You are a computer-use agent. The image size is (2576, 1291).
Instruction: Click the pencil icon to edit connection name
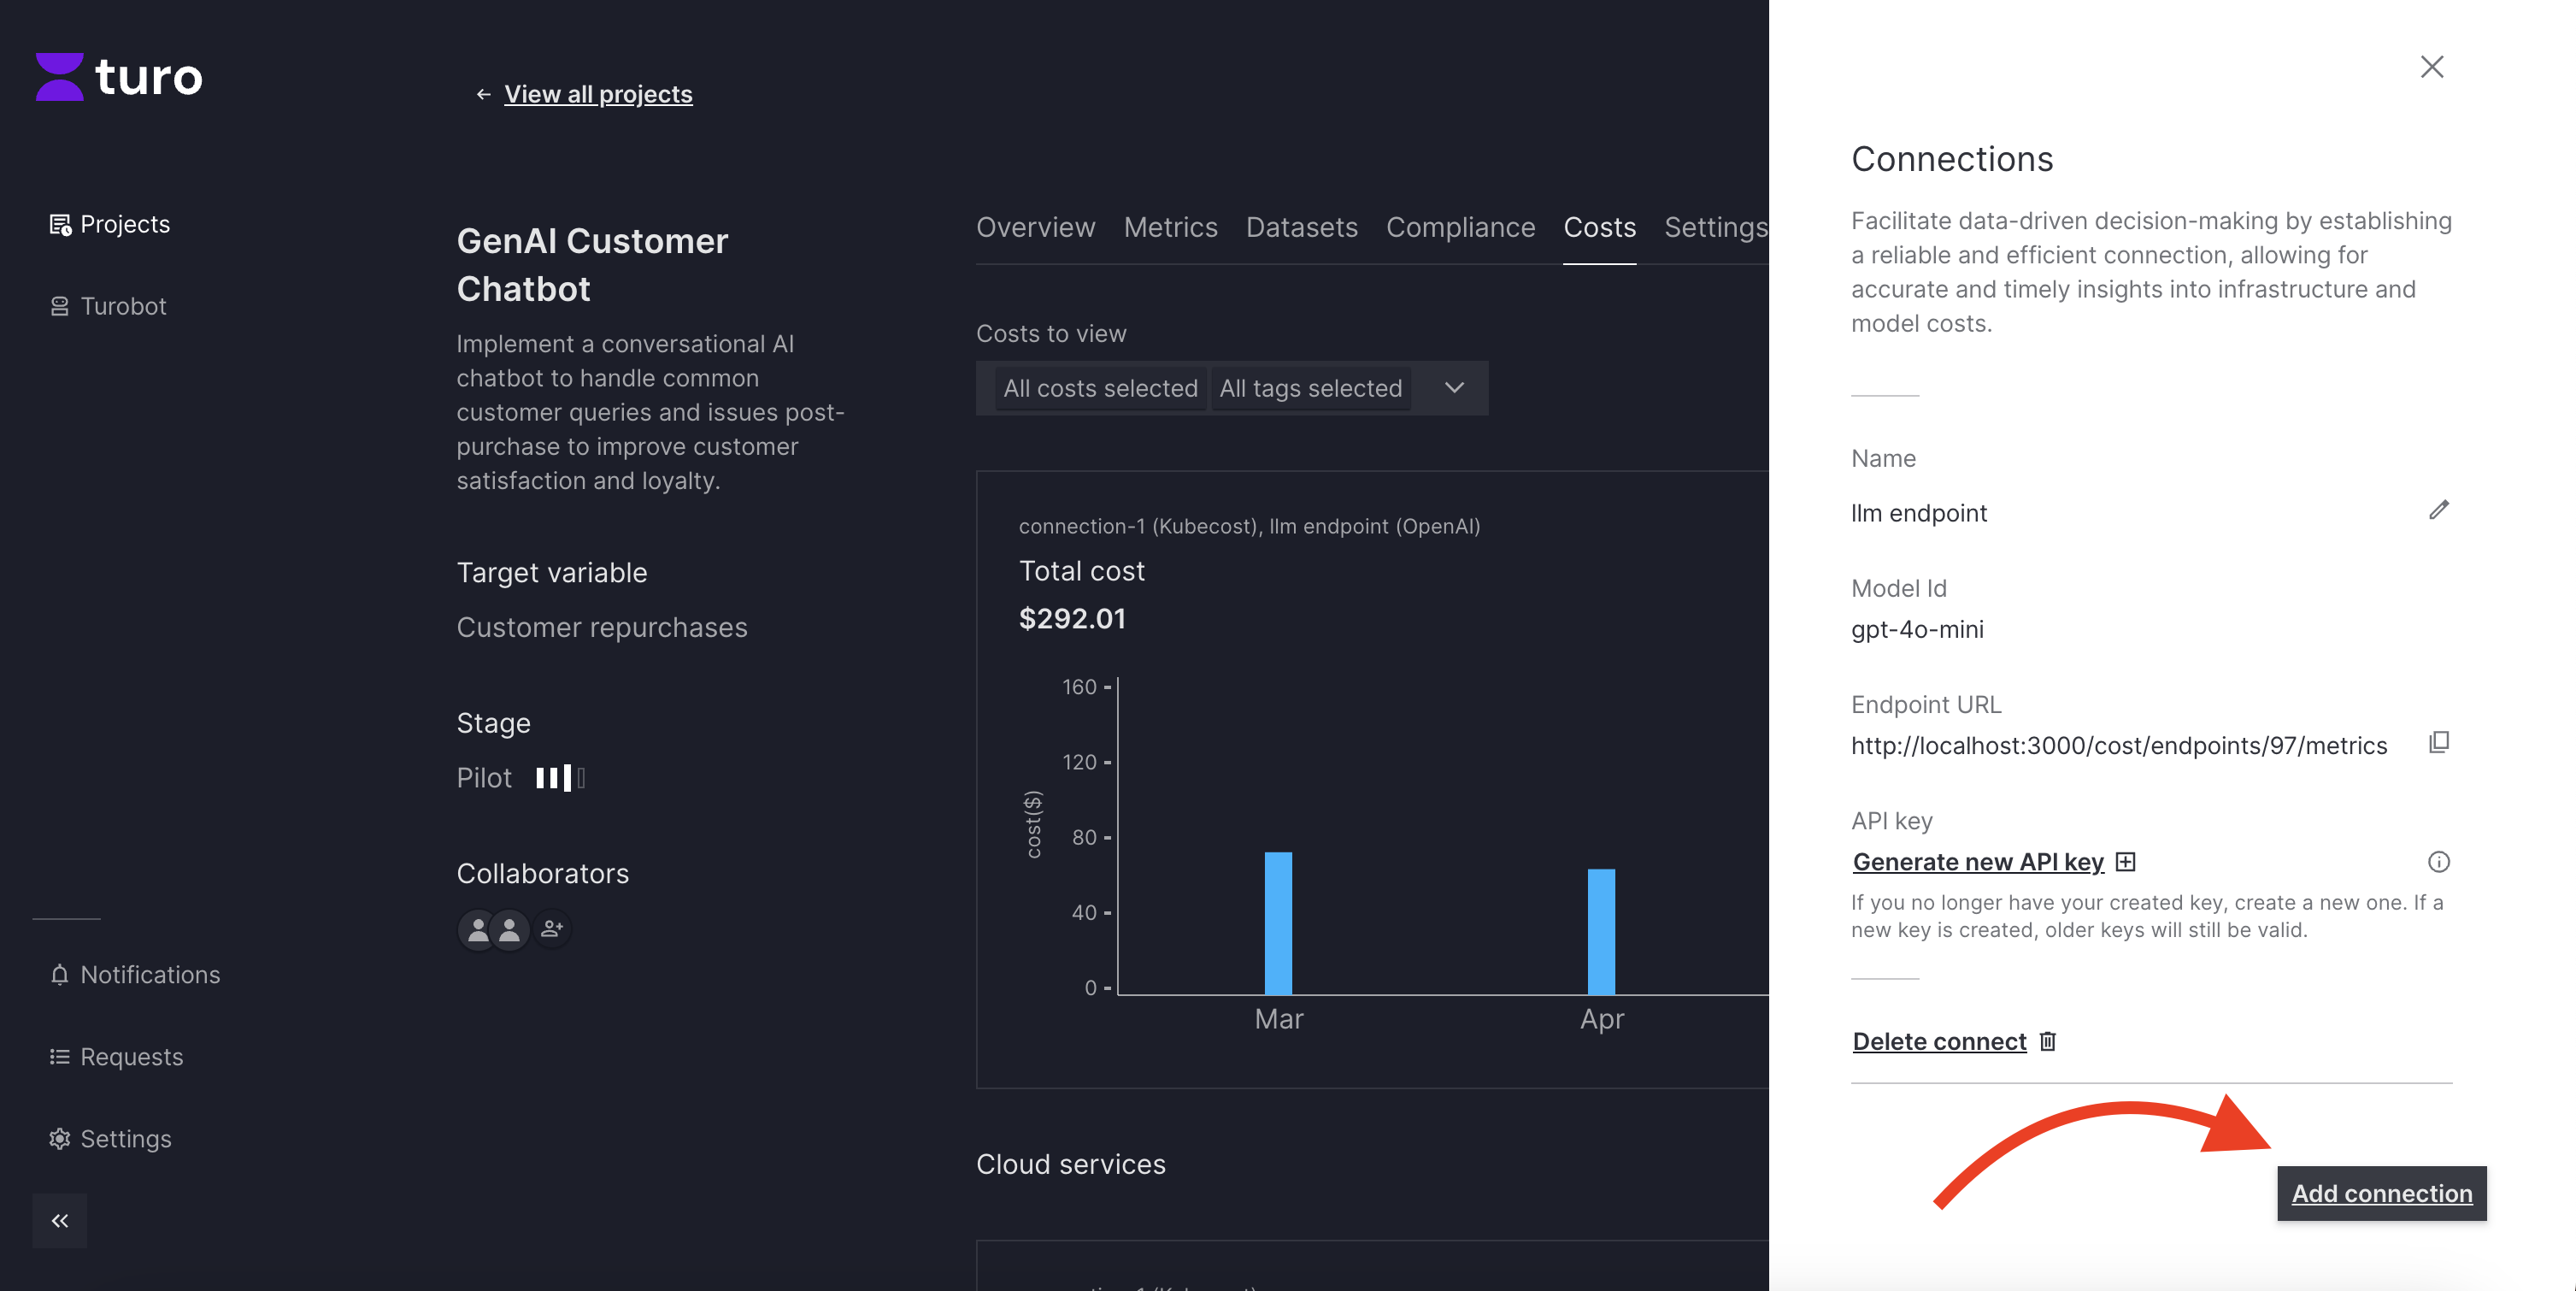tap(2438, 510)
